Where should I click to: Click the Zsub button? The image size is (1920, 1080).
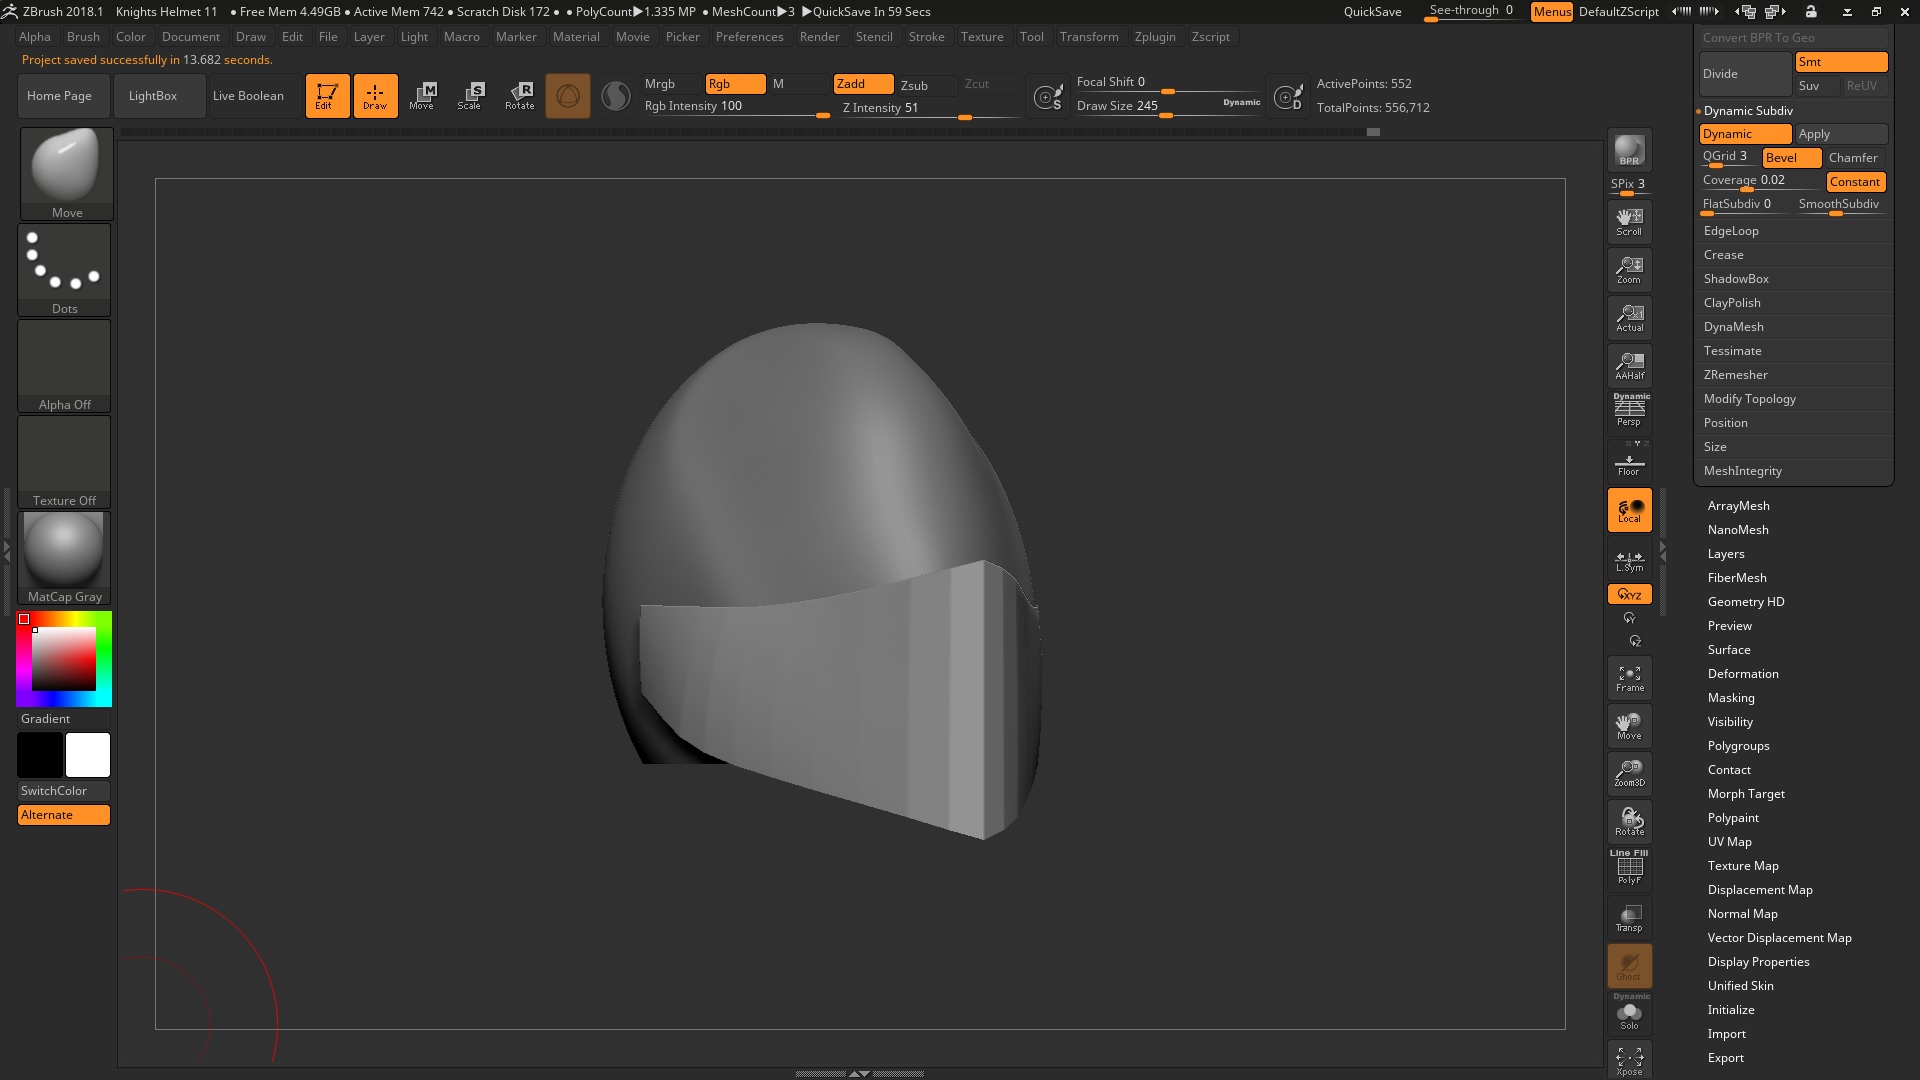coord(927,85)
